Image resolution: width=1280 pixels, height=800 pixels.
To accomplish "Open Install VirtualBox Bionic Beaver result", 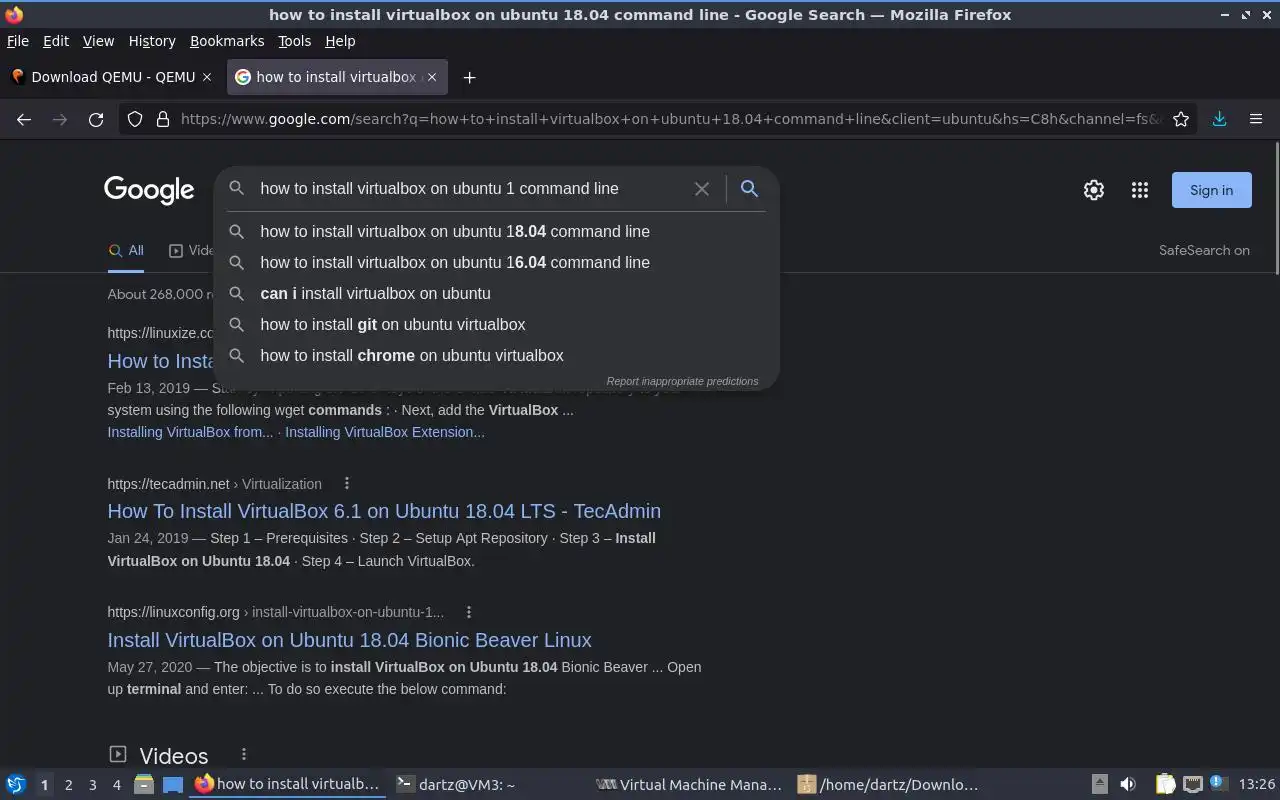I will click(x=349, y=640).
